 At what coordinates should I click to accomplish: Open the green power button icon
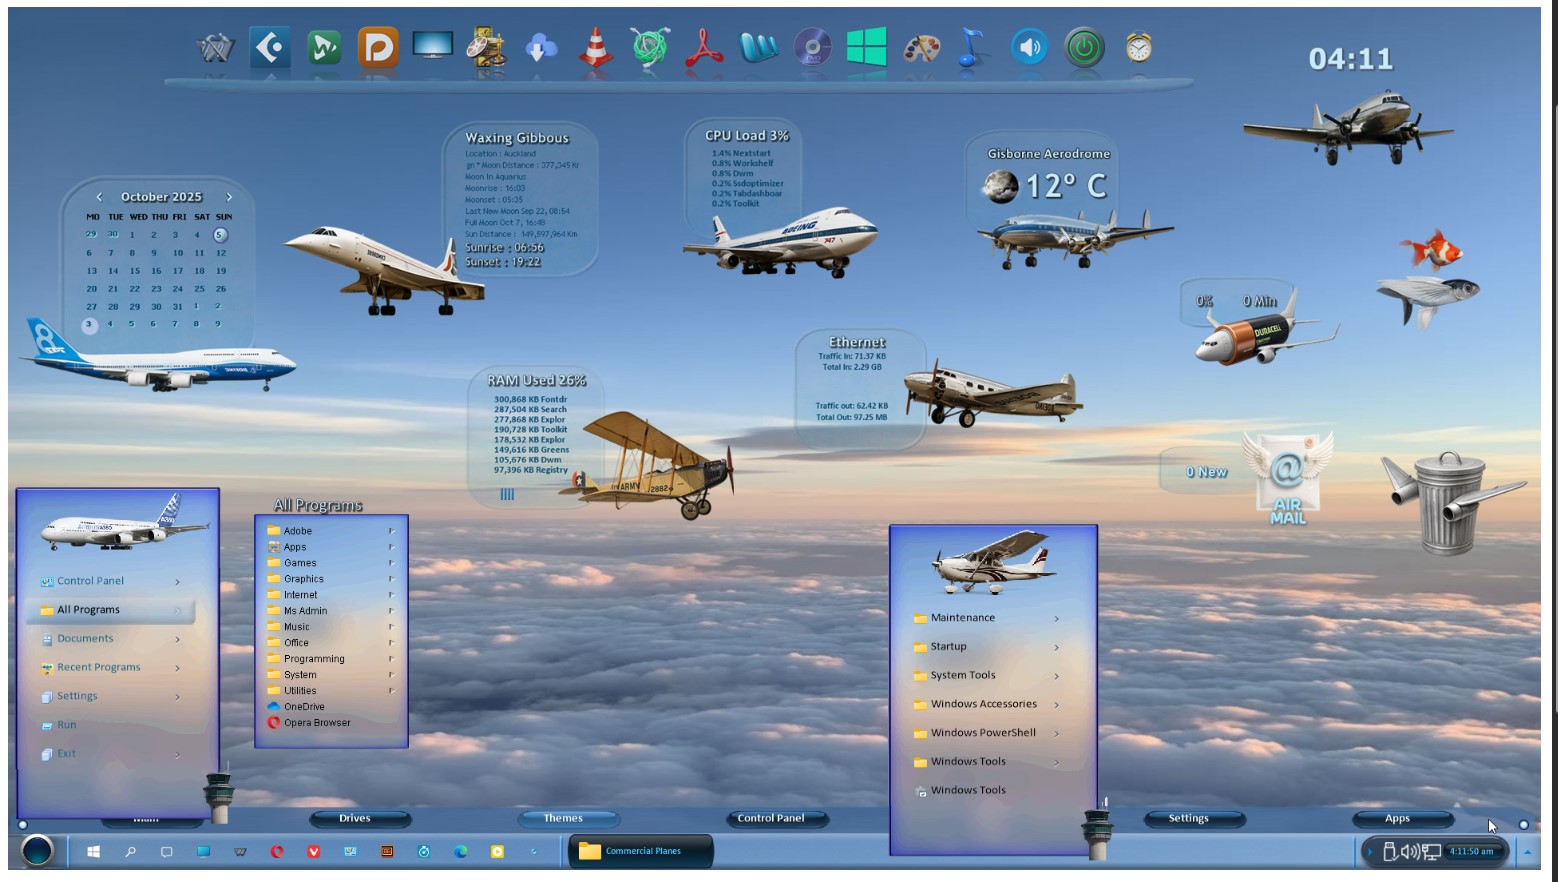click(x=1084, y=48)
